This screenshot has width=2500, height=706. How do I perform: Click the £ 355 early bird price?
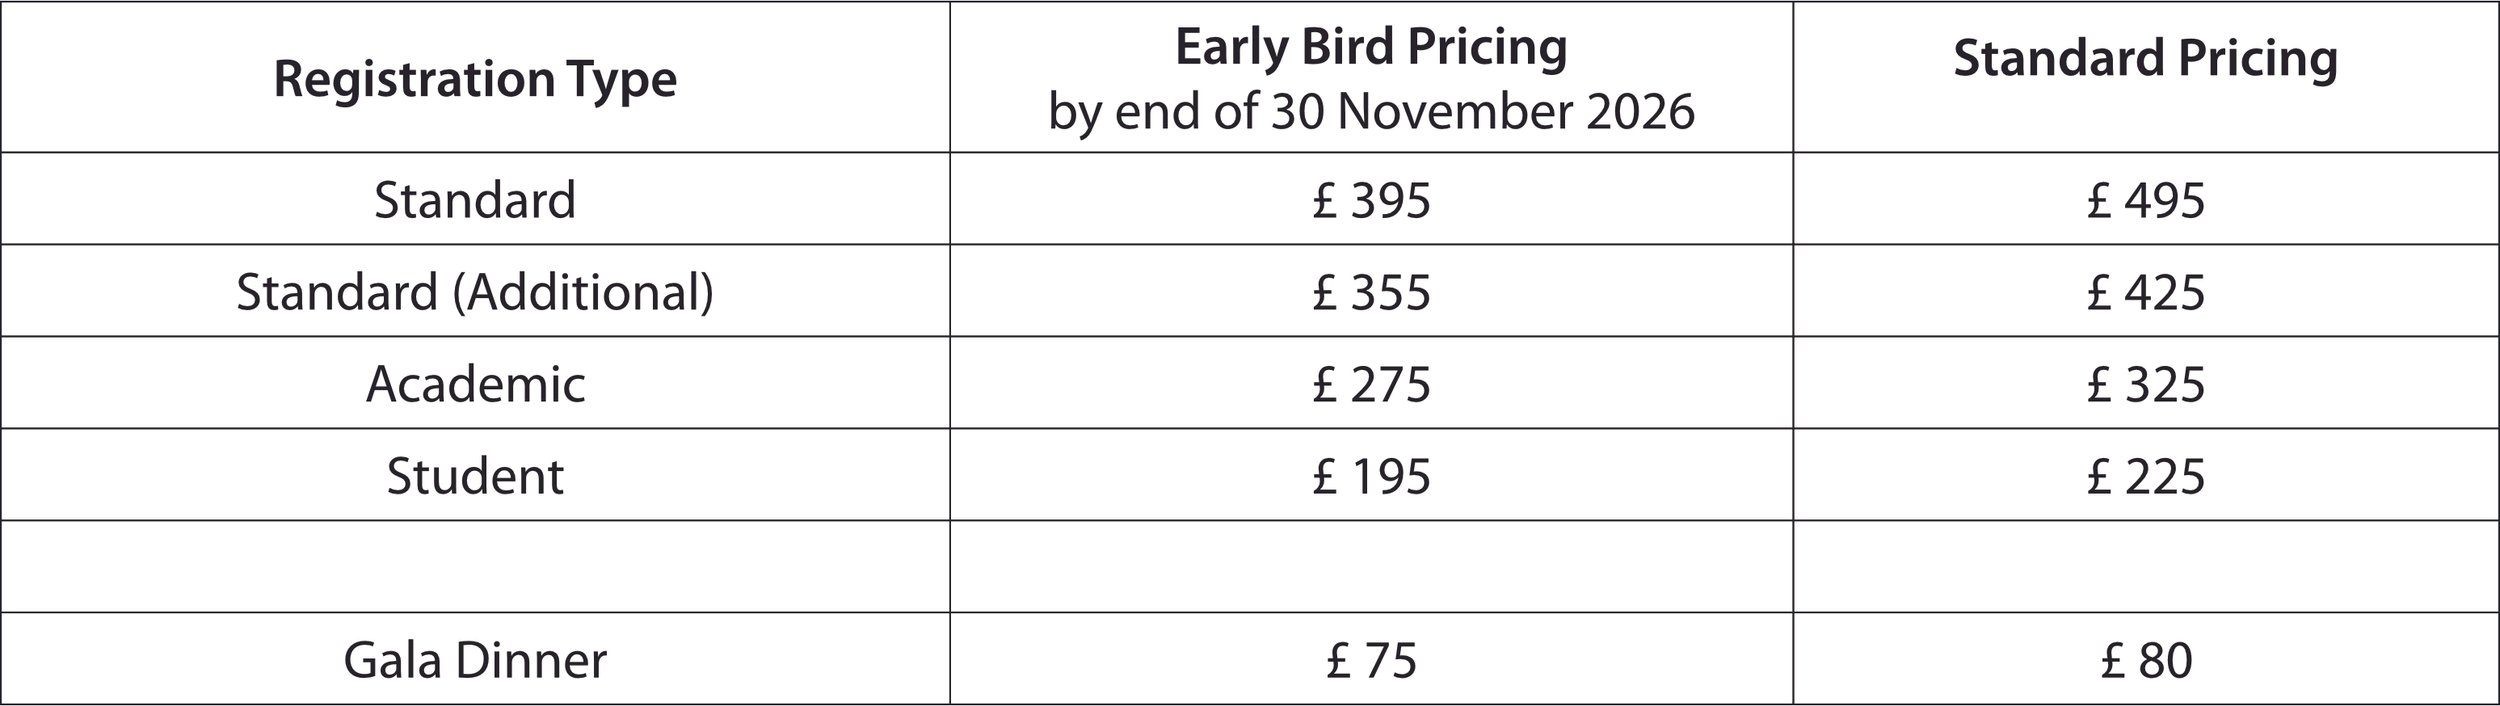tap(1371, 292)
